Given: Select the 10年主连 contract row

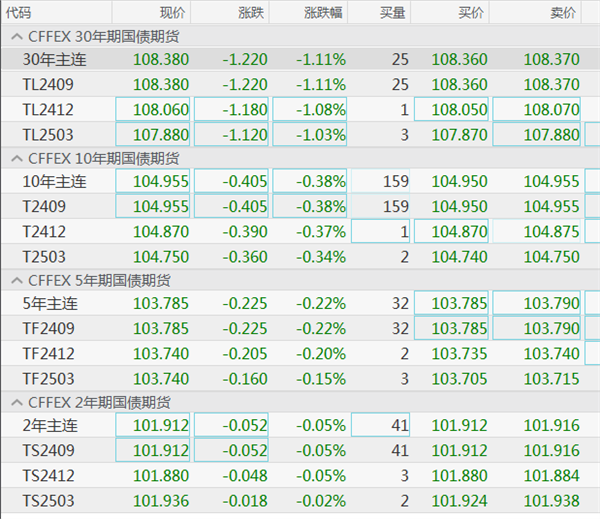Looking at the screenshot, I should click(55, 182).
